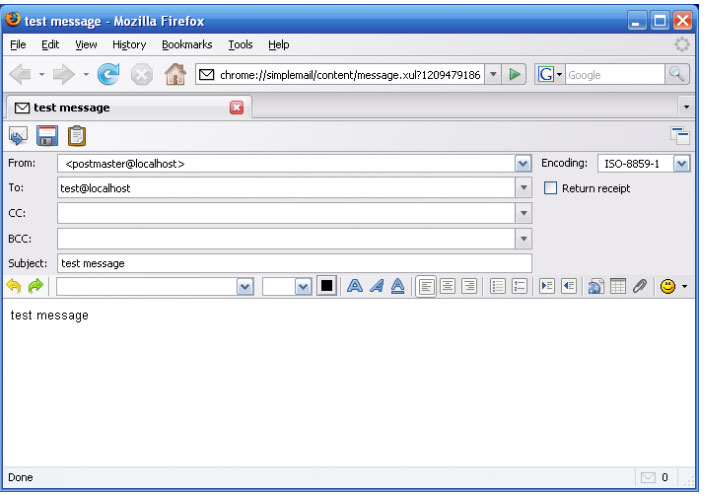Open the Bookmarks menu

point(187,45)
